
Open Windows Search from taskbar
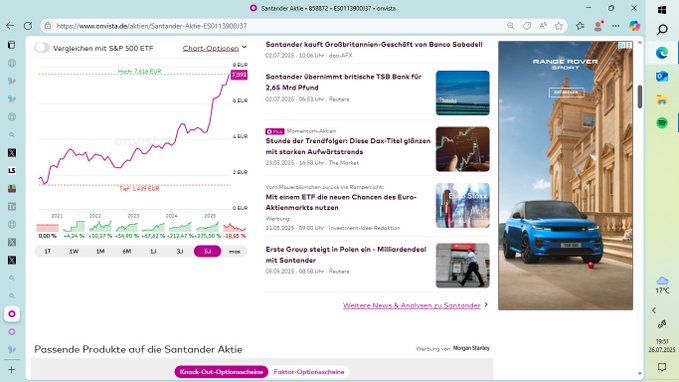[x=662, y=29]
